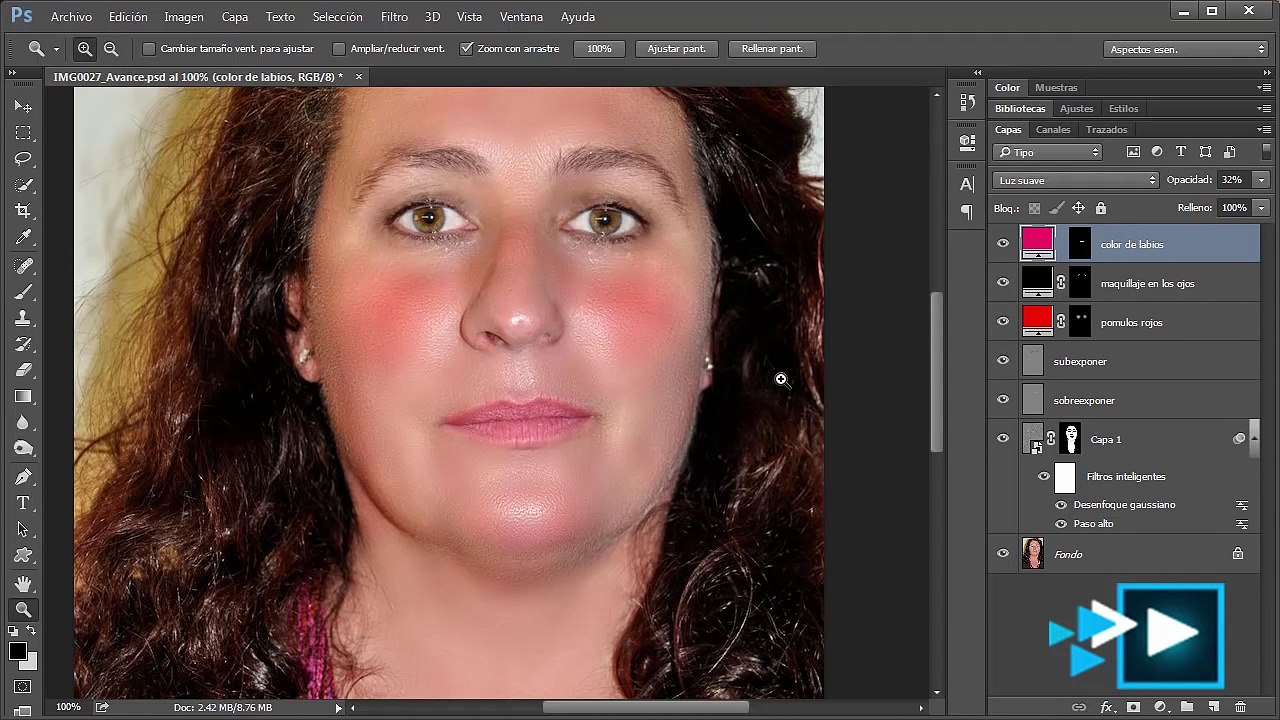Open Color panel flyout menu

(x=1264, y=87)
